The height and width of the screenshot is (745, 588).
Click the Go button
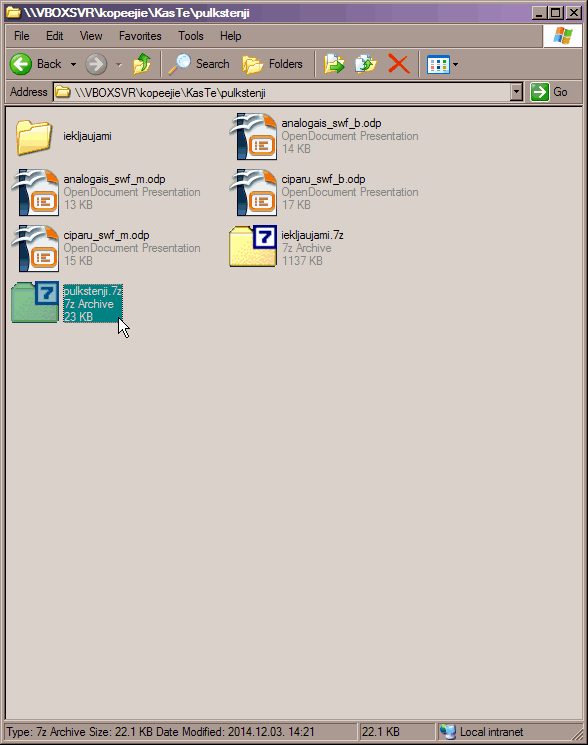(x=549, y=92)
